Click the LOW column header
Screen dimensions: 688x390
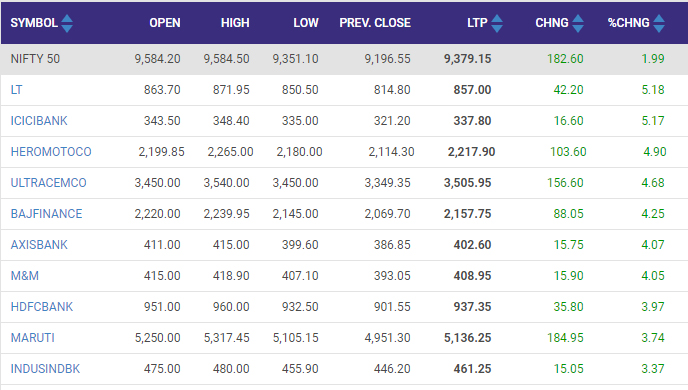point(306,23)
